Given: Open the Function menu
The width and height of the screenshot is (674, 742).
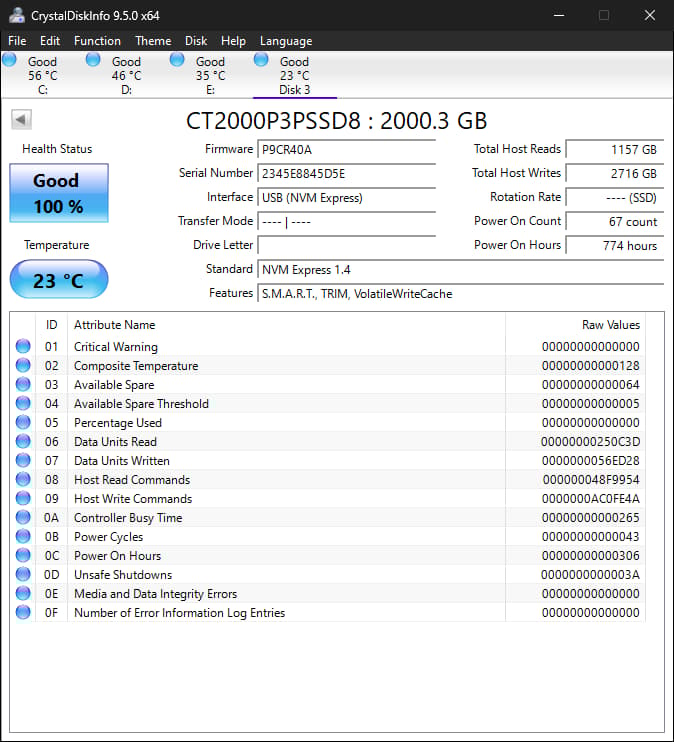Looking at the screenshot, I should coord(97,41).
